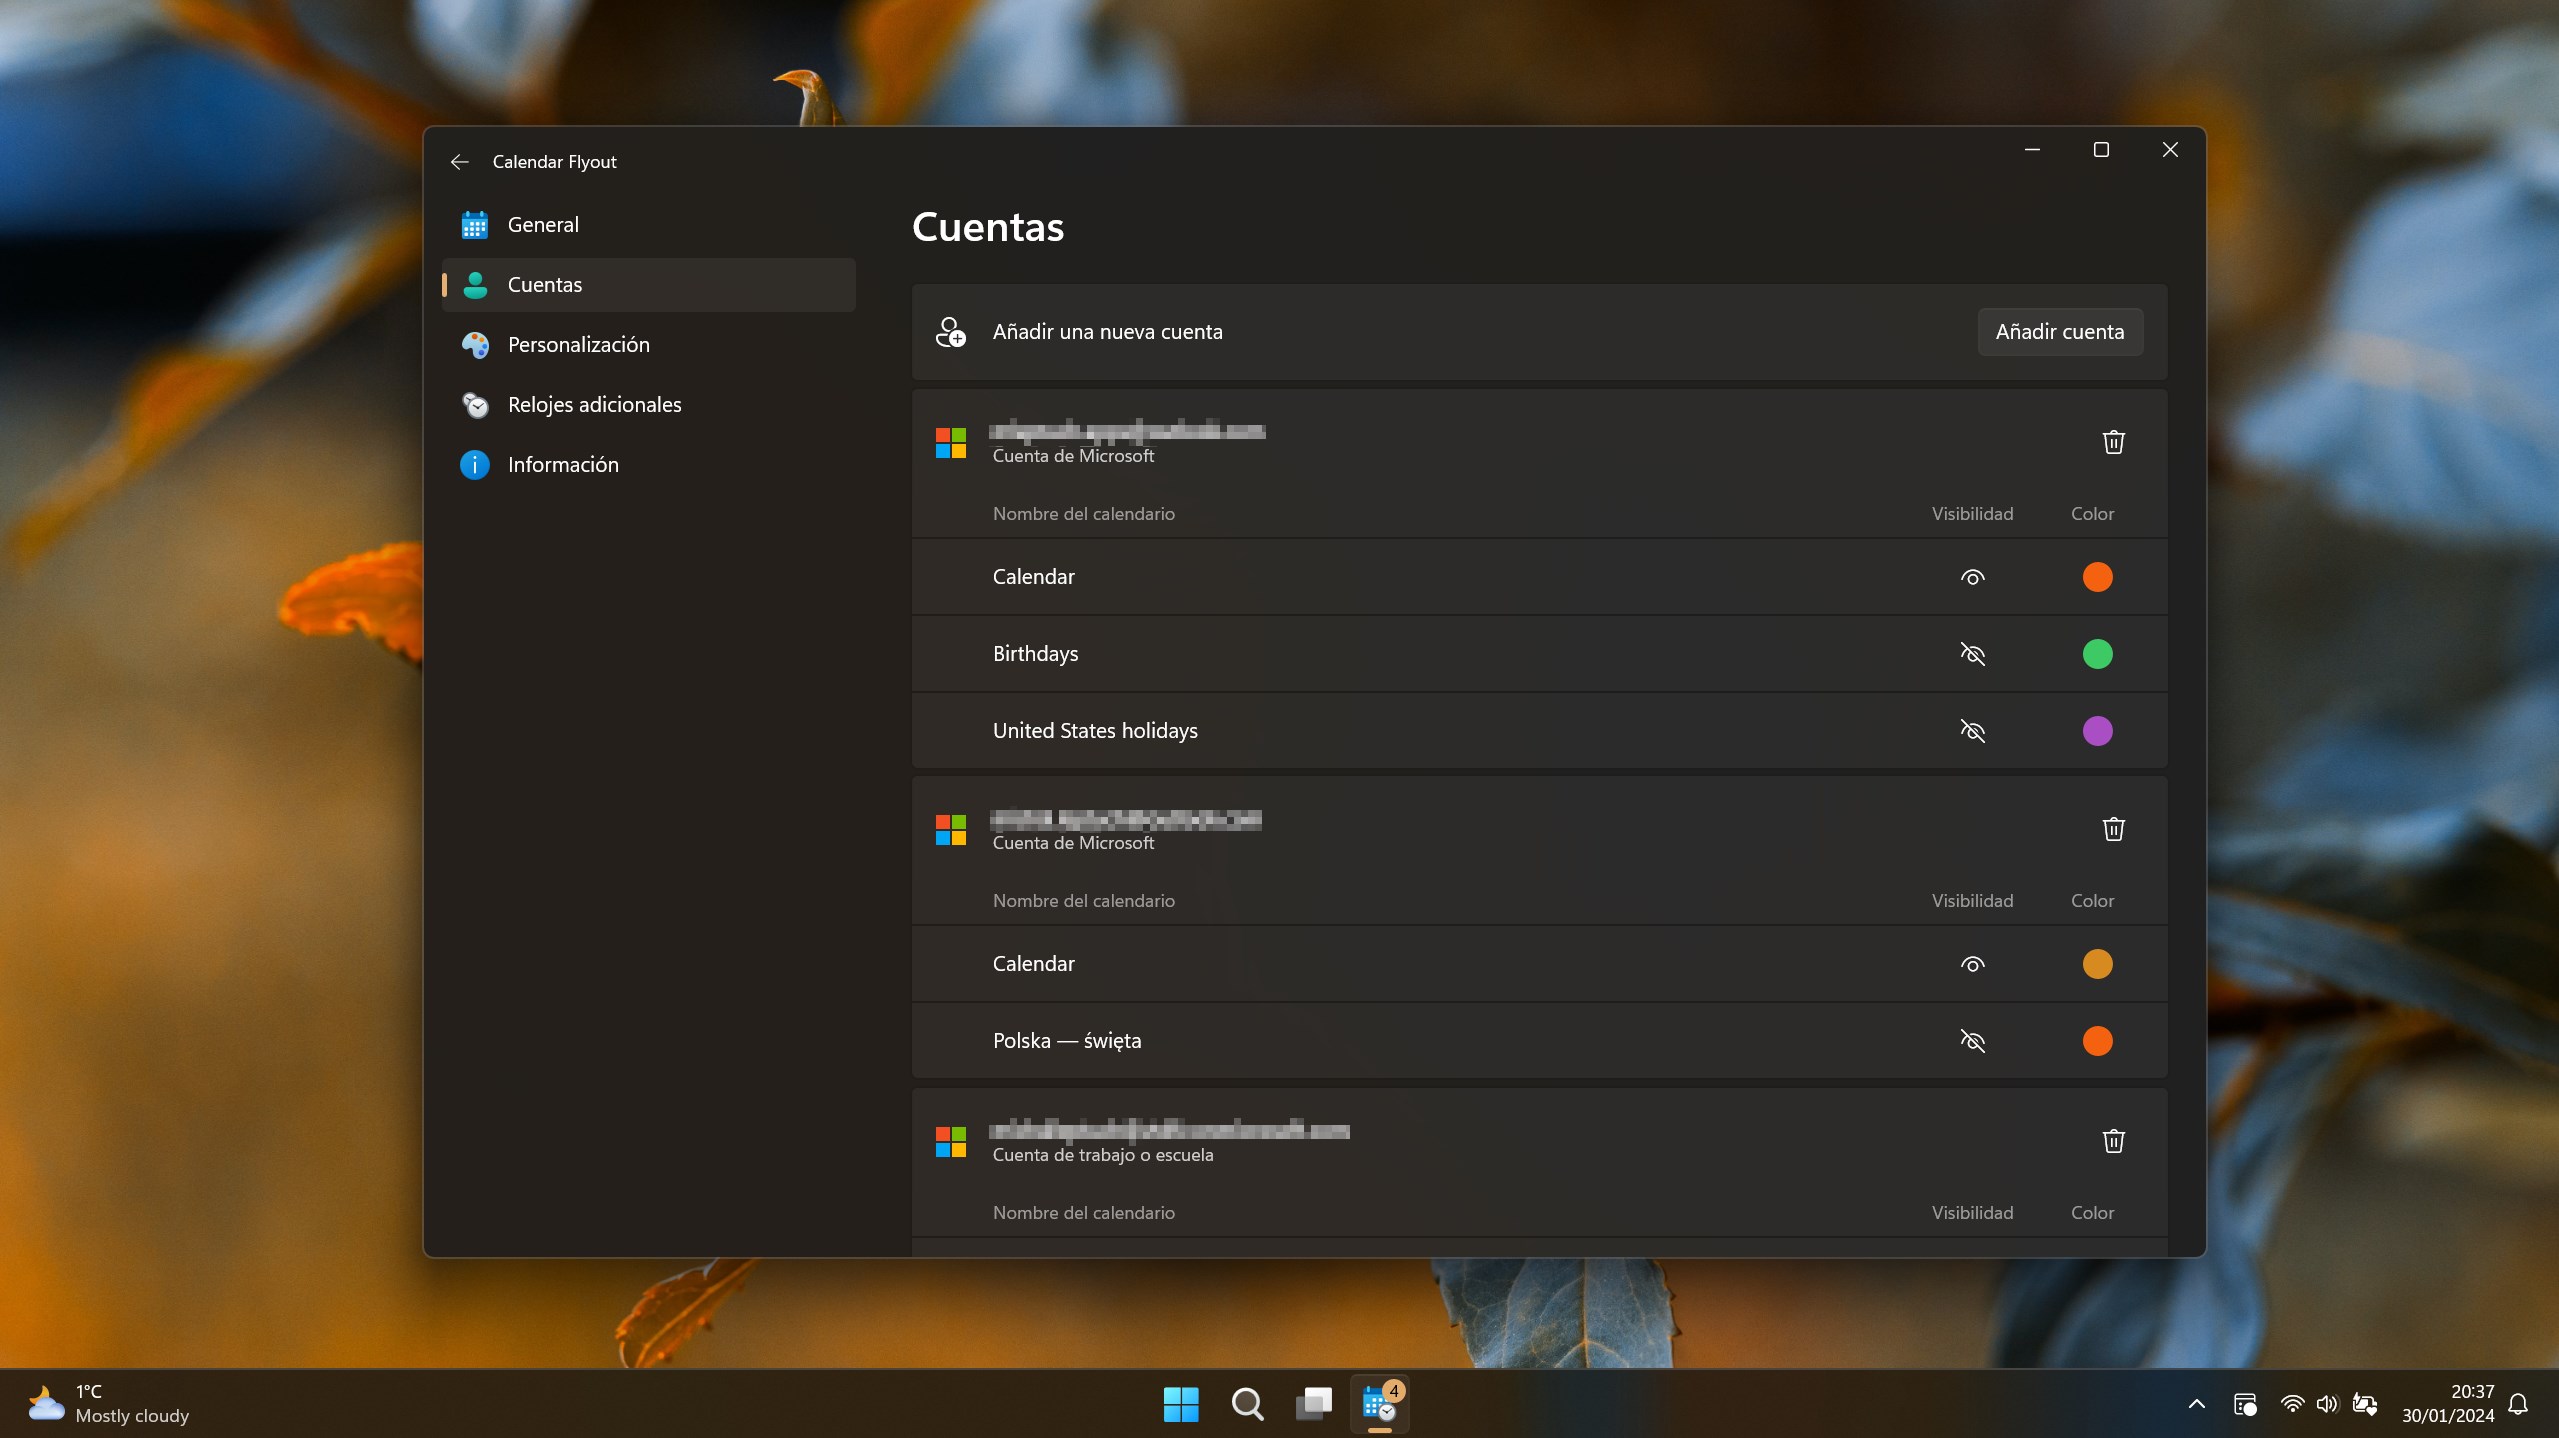Open the Wi-Fi network tray icon

tap(2291, 1404)
